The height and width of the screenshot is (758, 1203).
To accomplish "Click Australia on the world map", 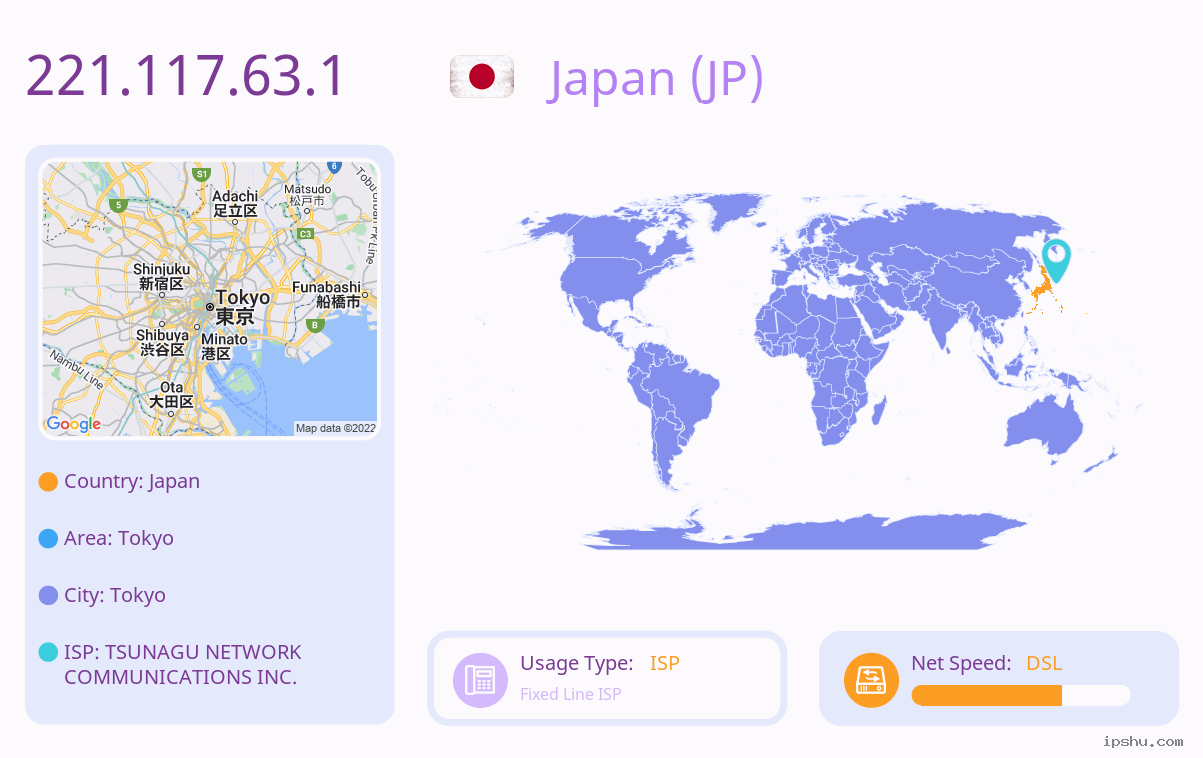I will click(x=1046, y=431).
